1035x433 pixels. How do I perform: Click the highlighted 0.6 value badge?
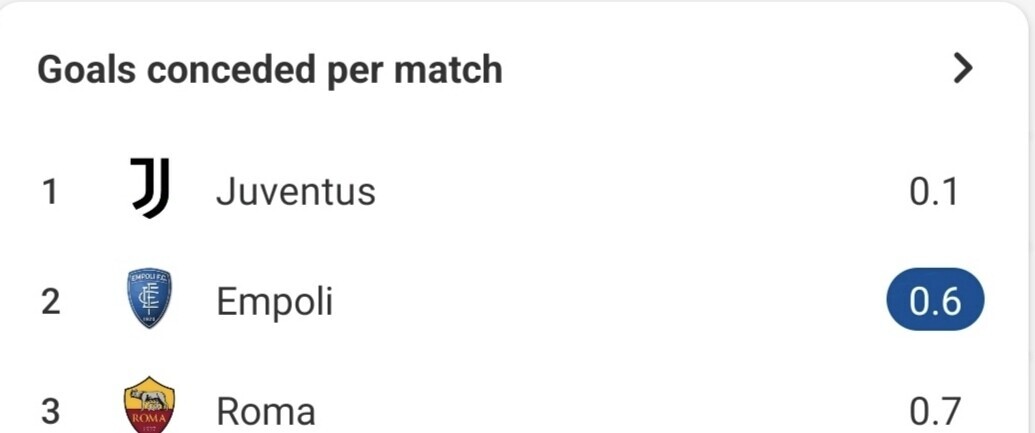[x=935, y=299]
